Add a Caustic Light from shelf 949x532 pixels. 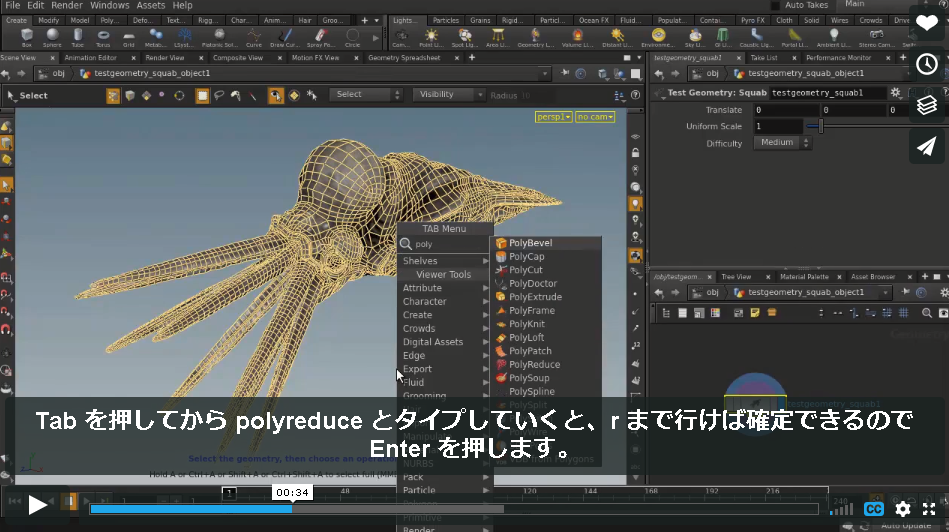(756, 38)
